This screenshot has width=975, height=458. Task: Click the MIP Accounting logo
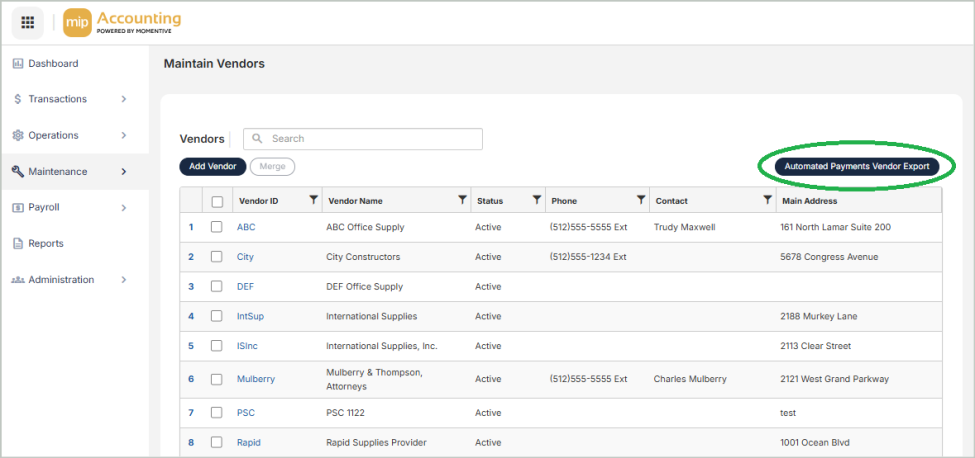click(x=122, y=23)
